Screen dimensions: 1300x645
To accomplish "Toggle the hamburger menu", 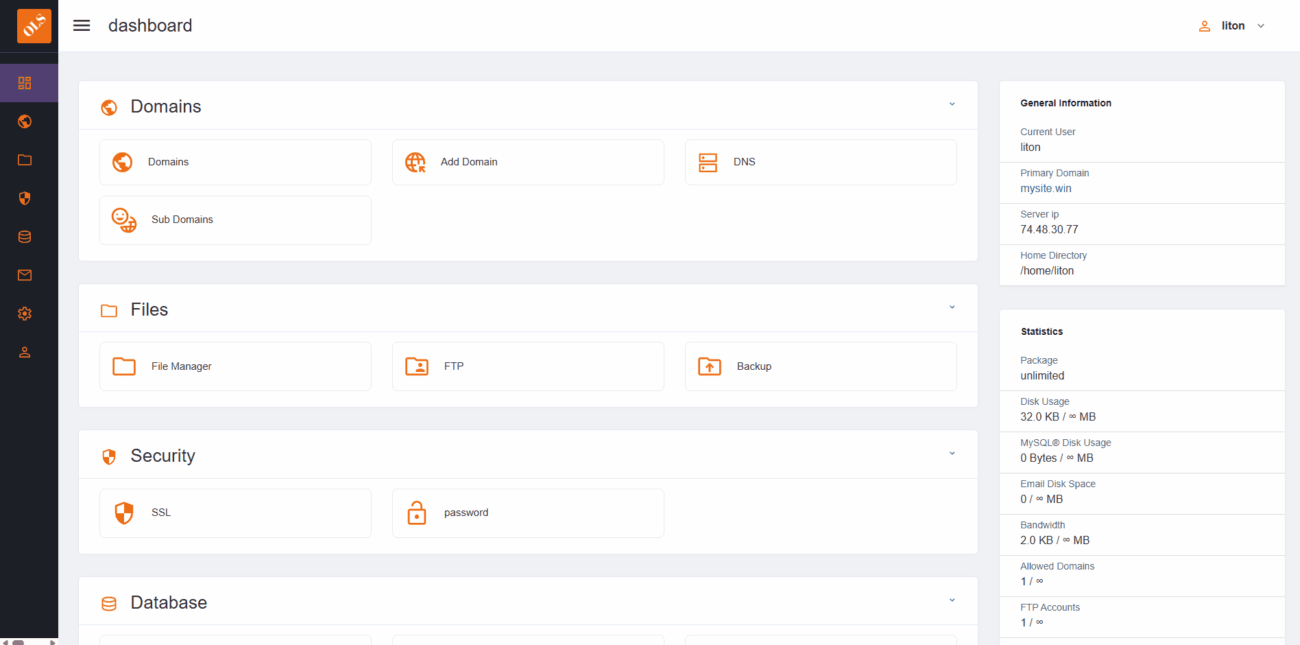I will tap(81, 25).
